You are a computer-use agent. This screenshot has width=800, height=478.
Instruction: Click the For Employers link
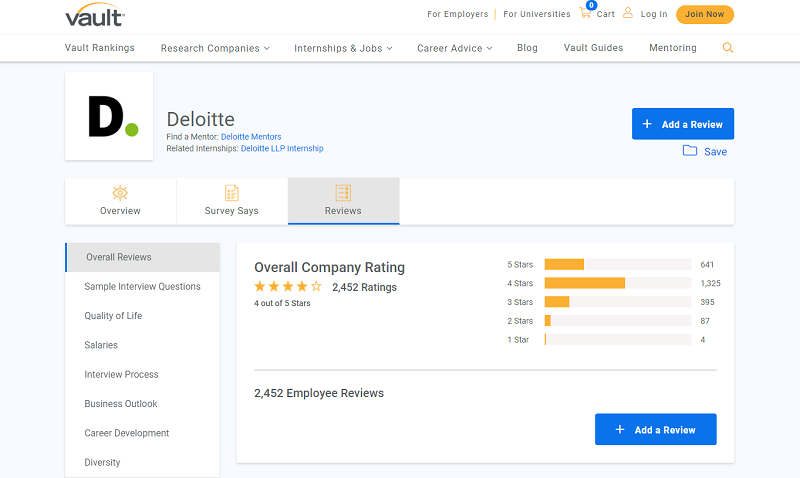[458, 14]
